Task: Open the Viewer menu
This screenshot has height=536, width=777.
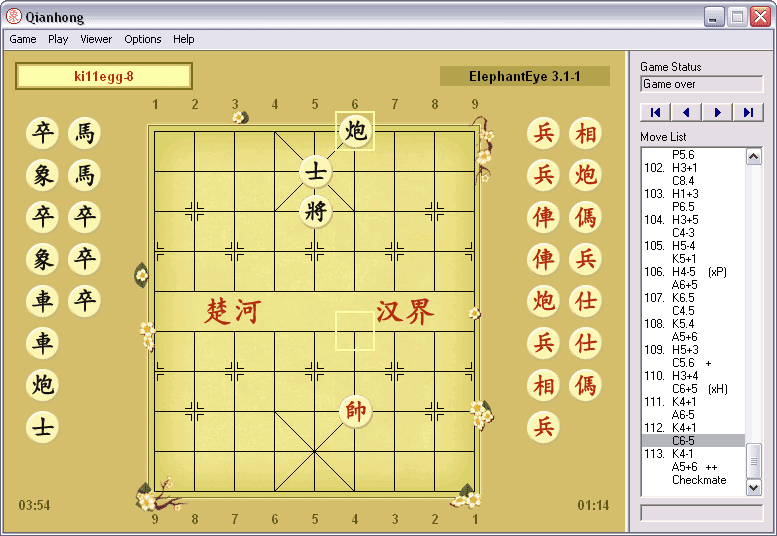Action: click(x=96, y=39)
